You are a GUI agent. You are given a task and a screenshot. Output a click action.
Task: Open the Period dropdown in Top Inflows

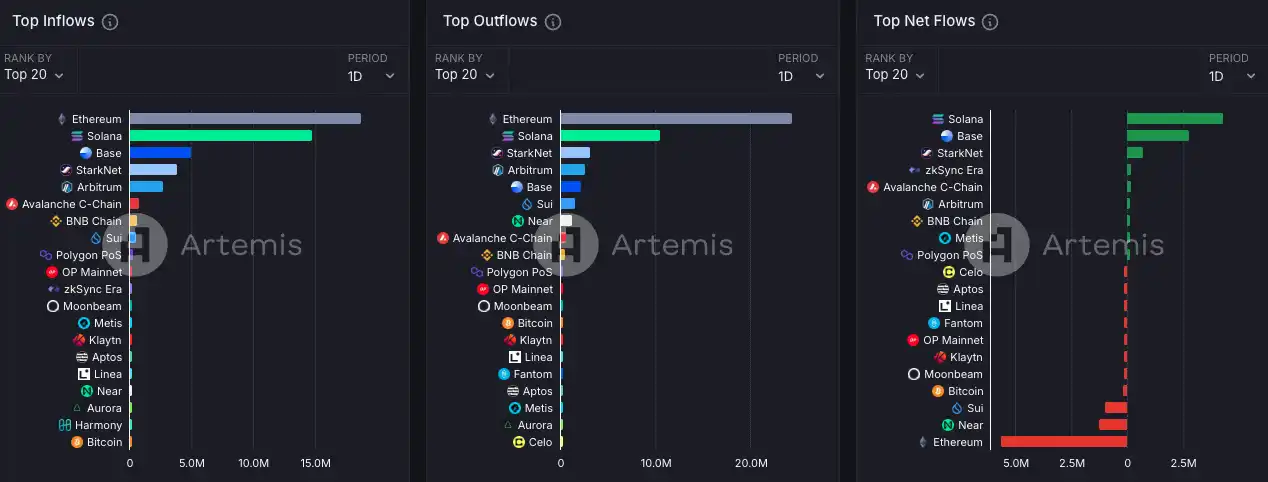(372, 75)
